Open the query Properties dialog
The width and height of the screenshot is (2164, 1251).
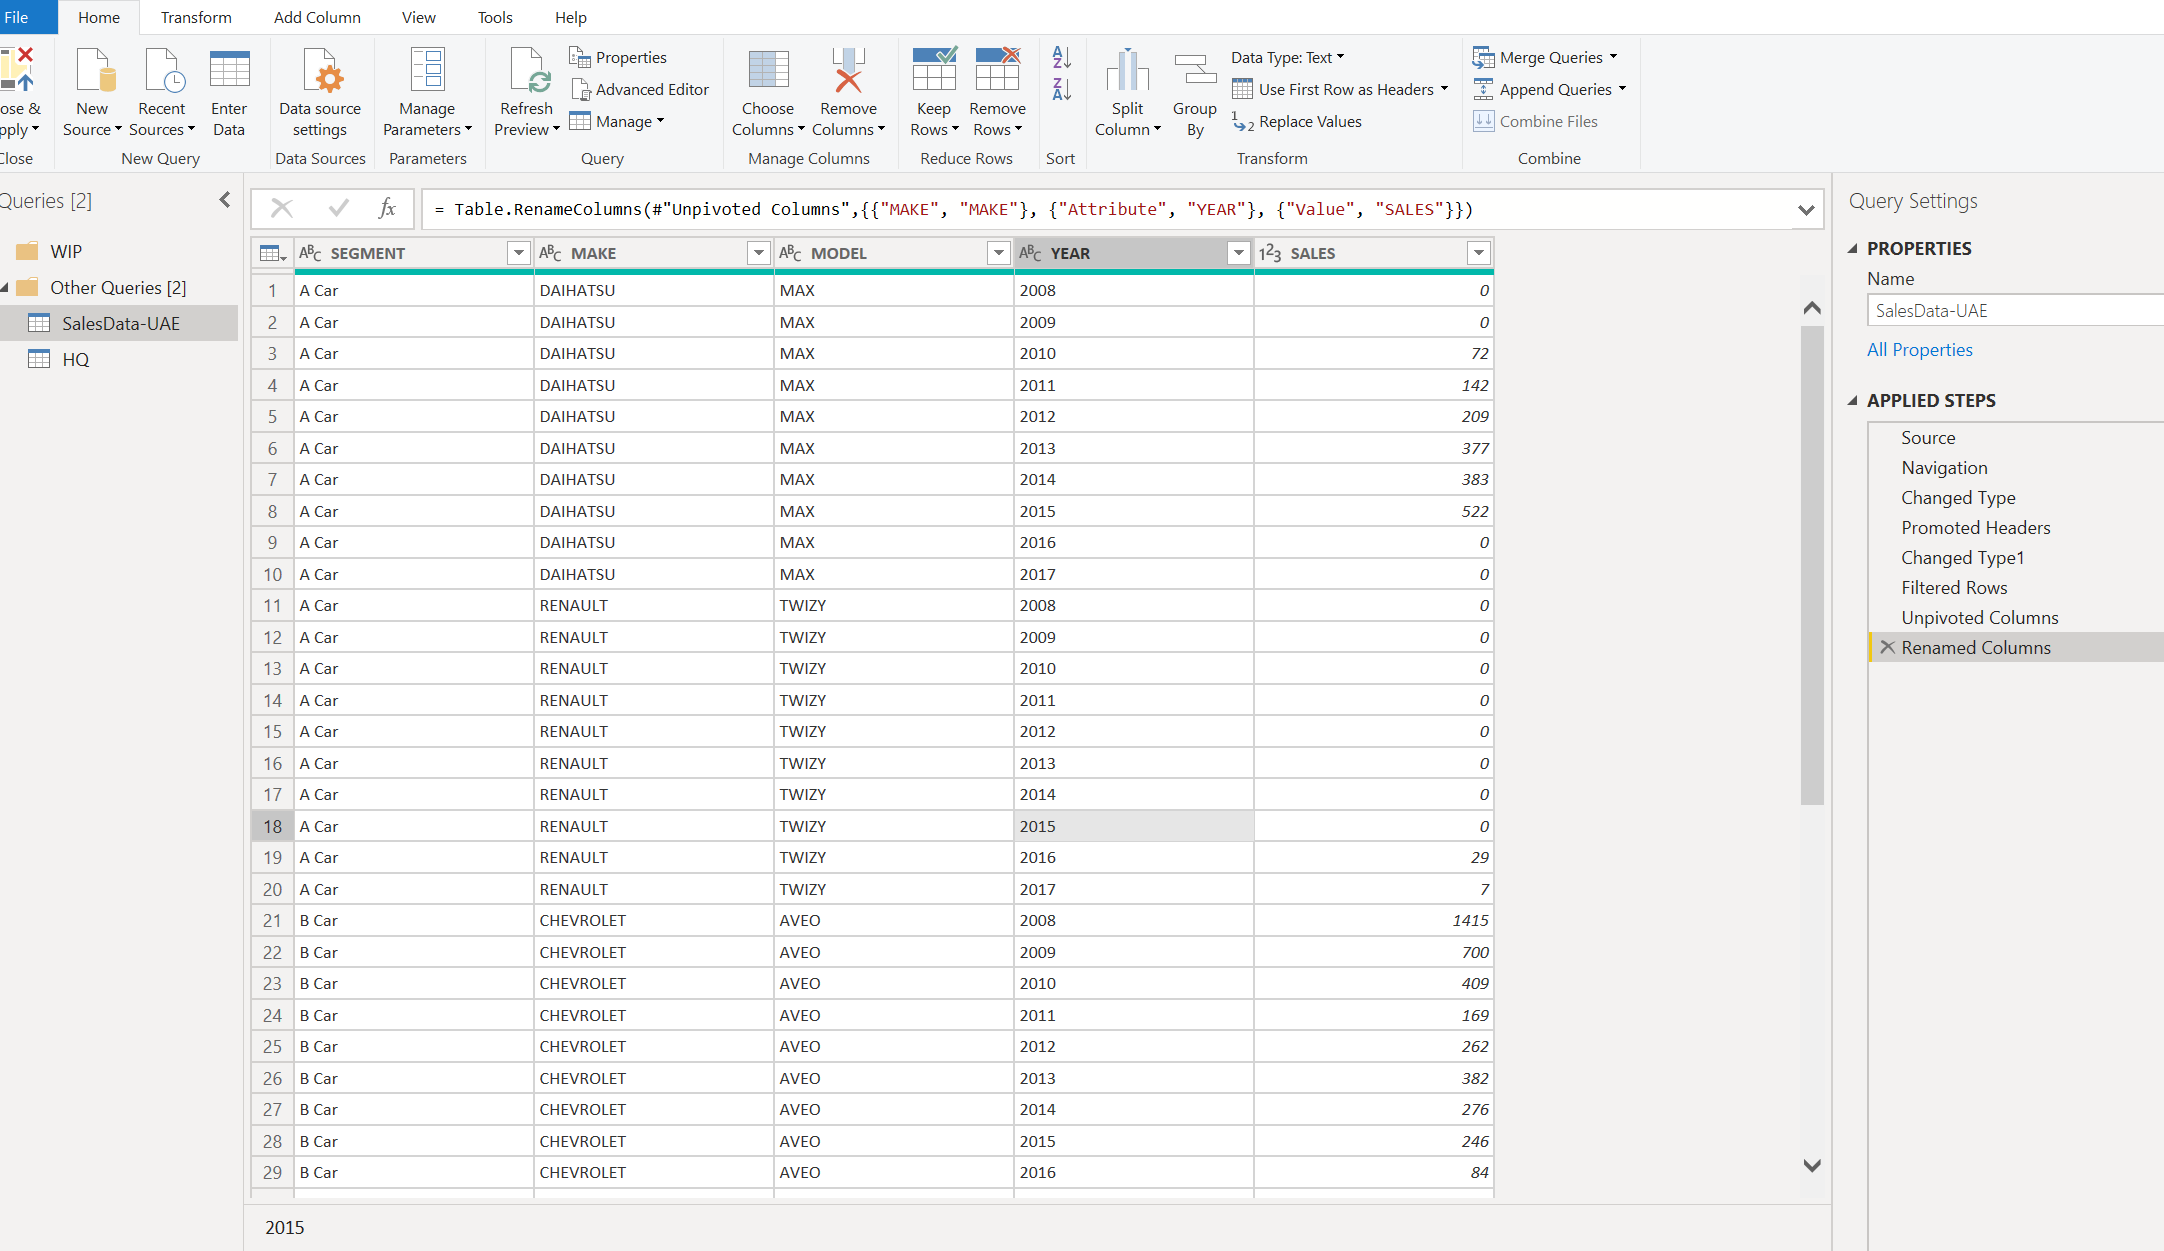[618, 58]
